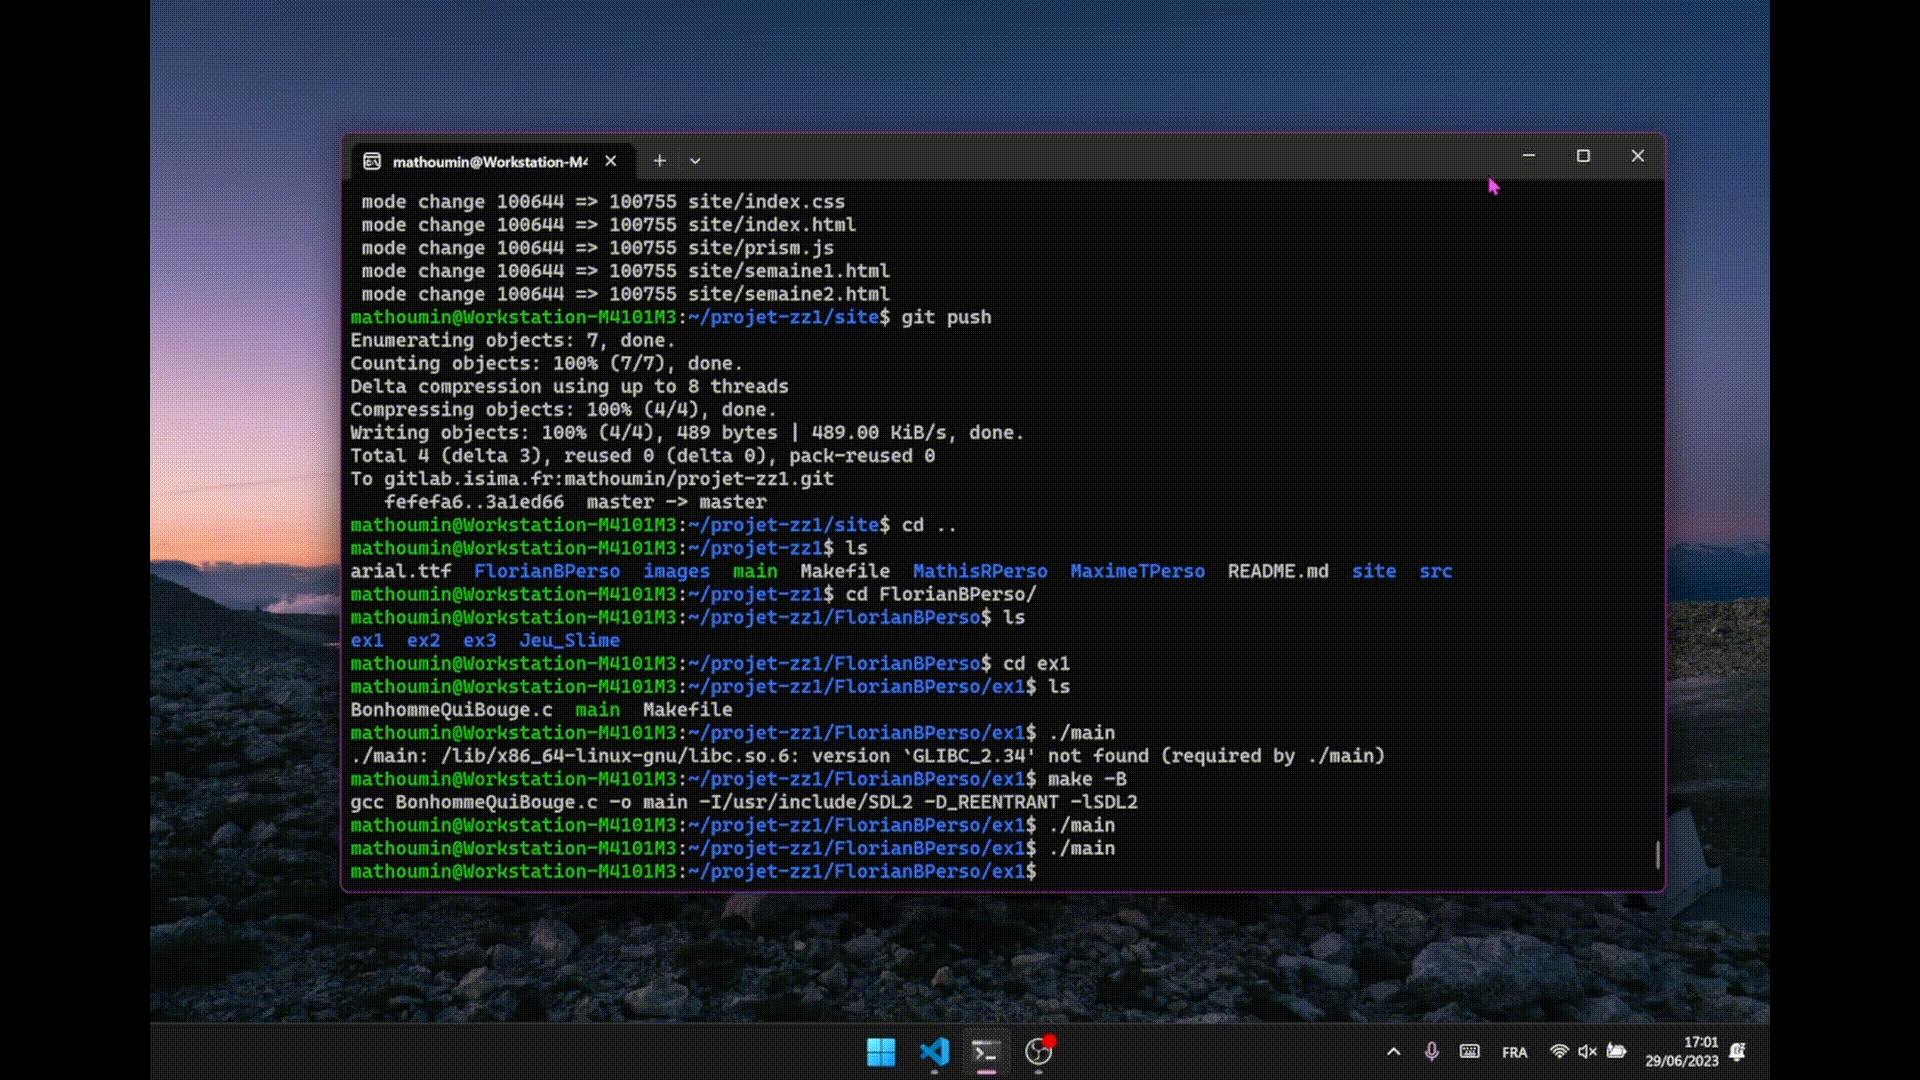Click the battery status icon
Viewport: 1920px width, 1080px height.
1616,1052
